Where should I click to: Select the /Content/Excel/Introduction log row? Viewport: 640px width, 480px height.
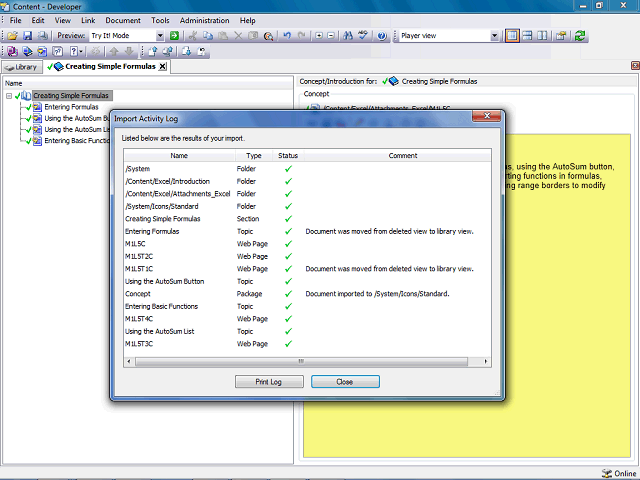pyautogui.click(x=307, y=181)
